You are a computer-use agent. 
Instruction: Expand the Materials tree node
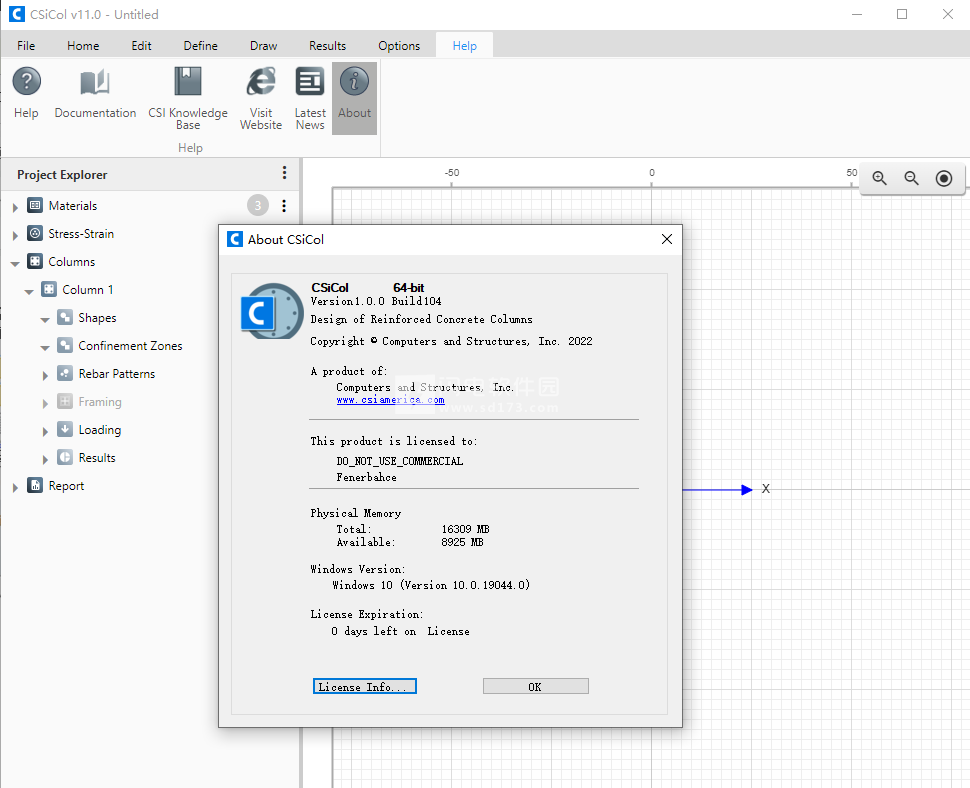point(15,207)
